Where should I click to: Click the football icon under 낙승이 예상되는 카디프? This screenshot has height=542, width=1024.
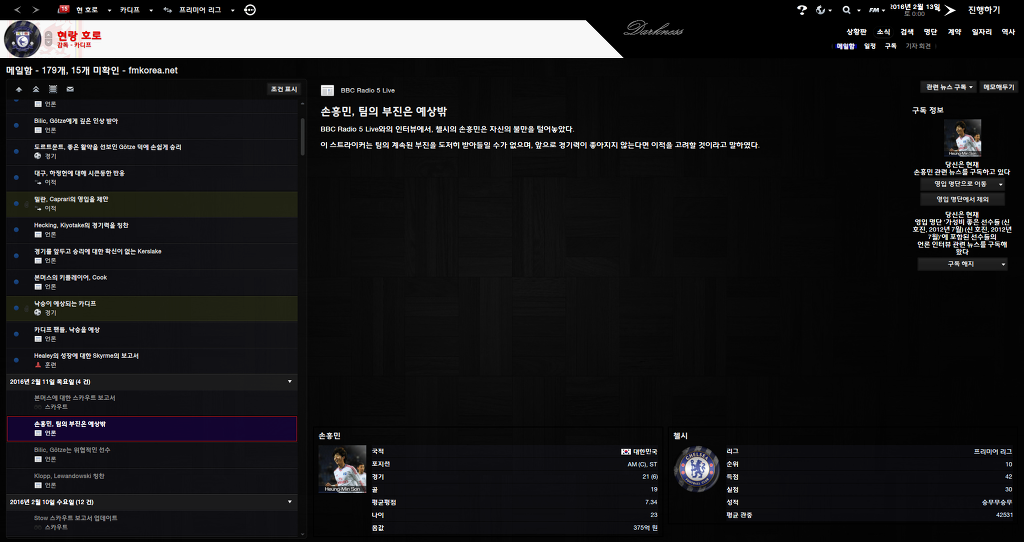pyautogui.click(x=38, y=313)
